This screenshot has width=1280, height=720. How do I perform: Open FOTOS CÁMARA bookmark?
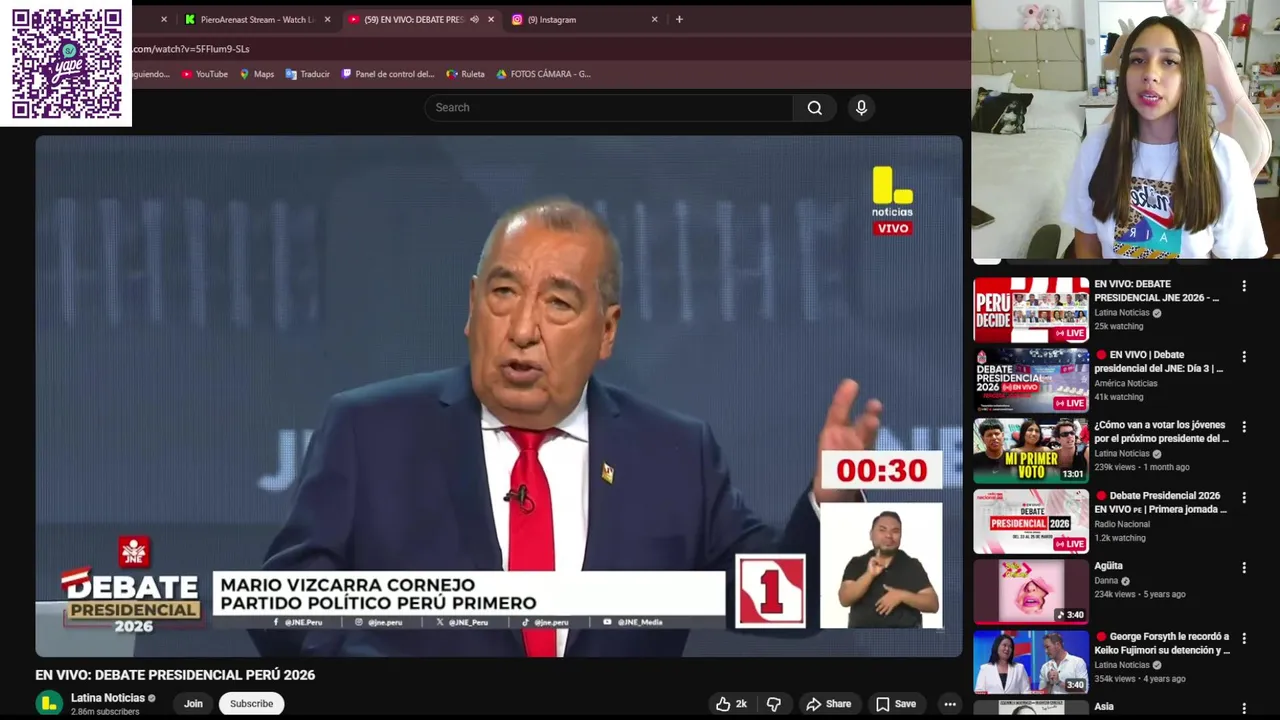tap(543, 74)
